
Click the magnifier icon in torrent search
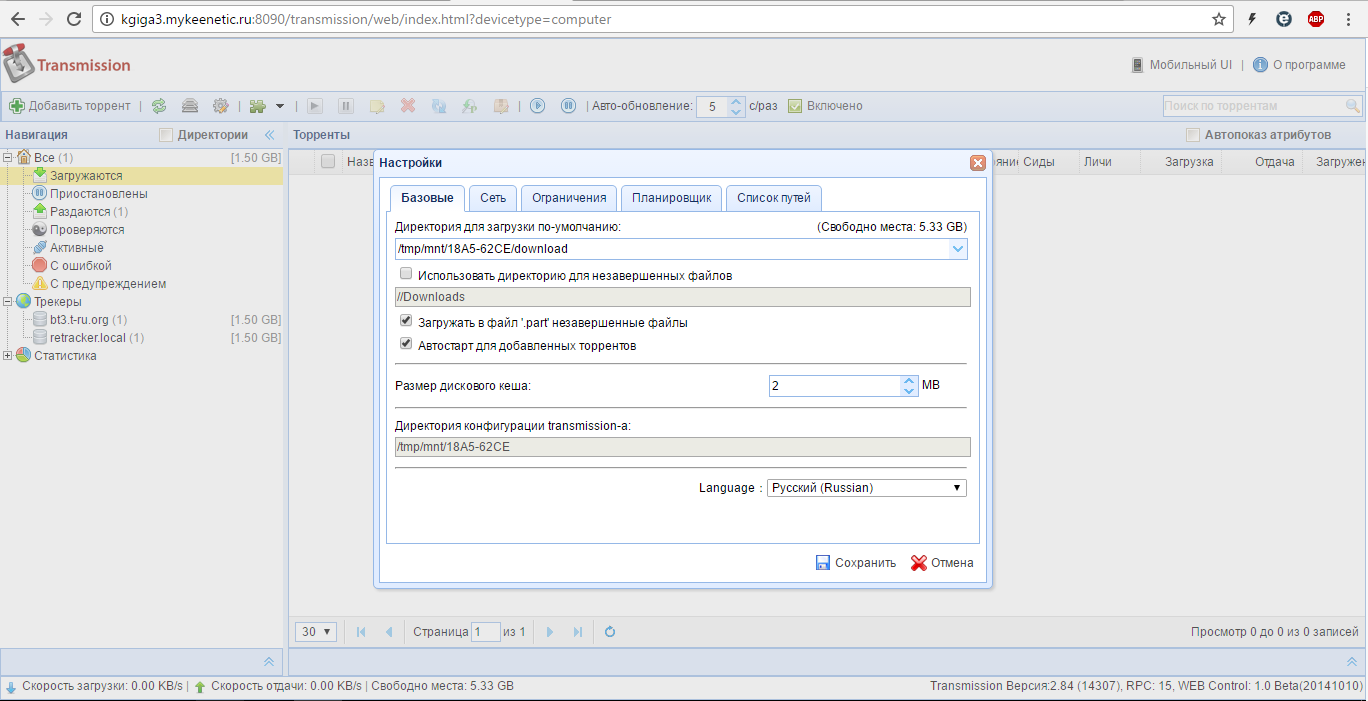click(1352, 106)
